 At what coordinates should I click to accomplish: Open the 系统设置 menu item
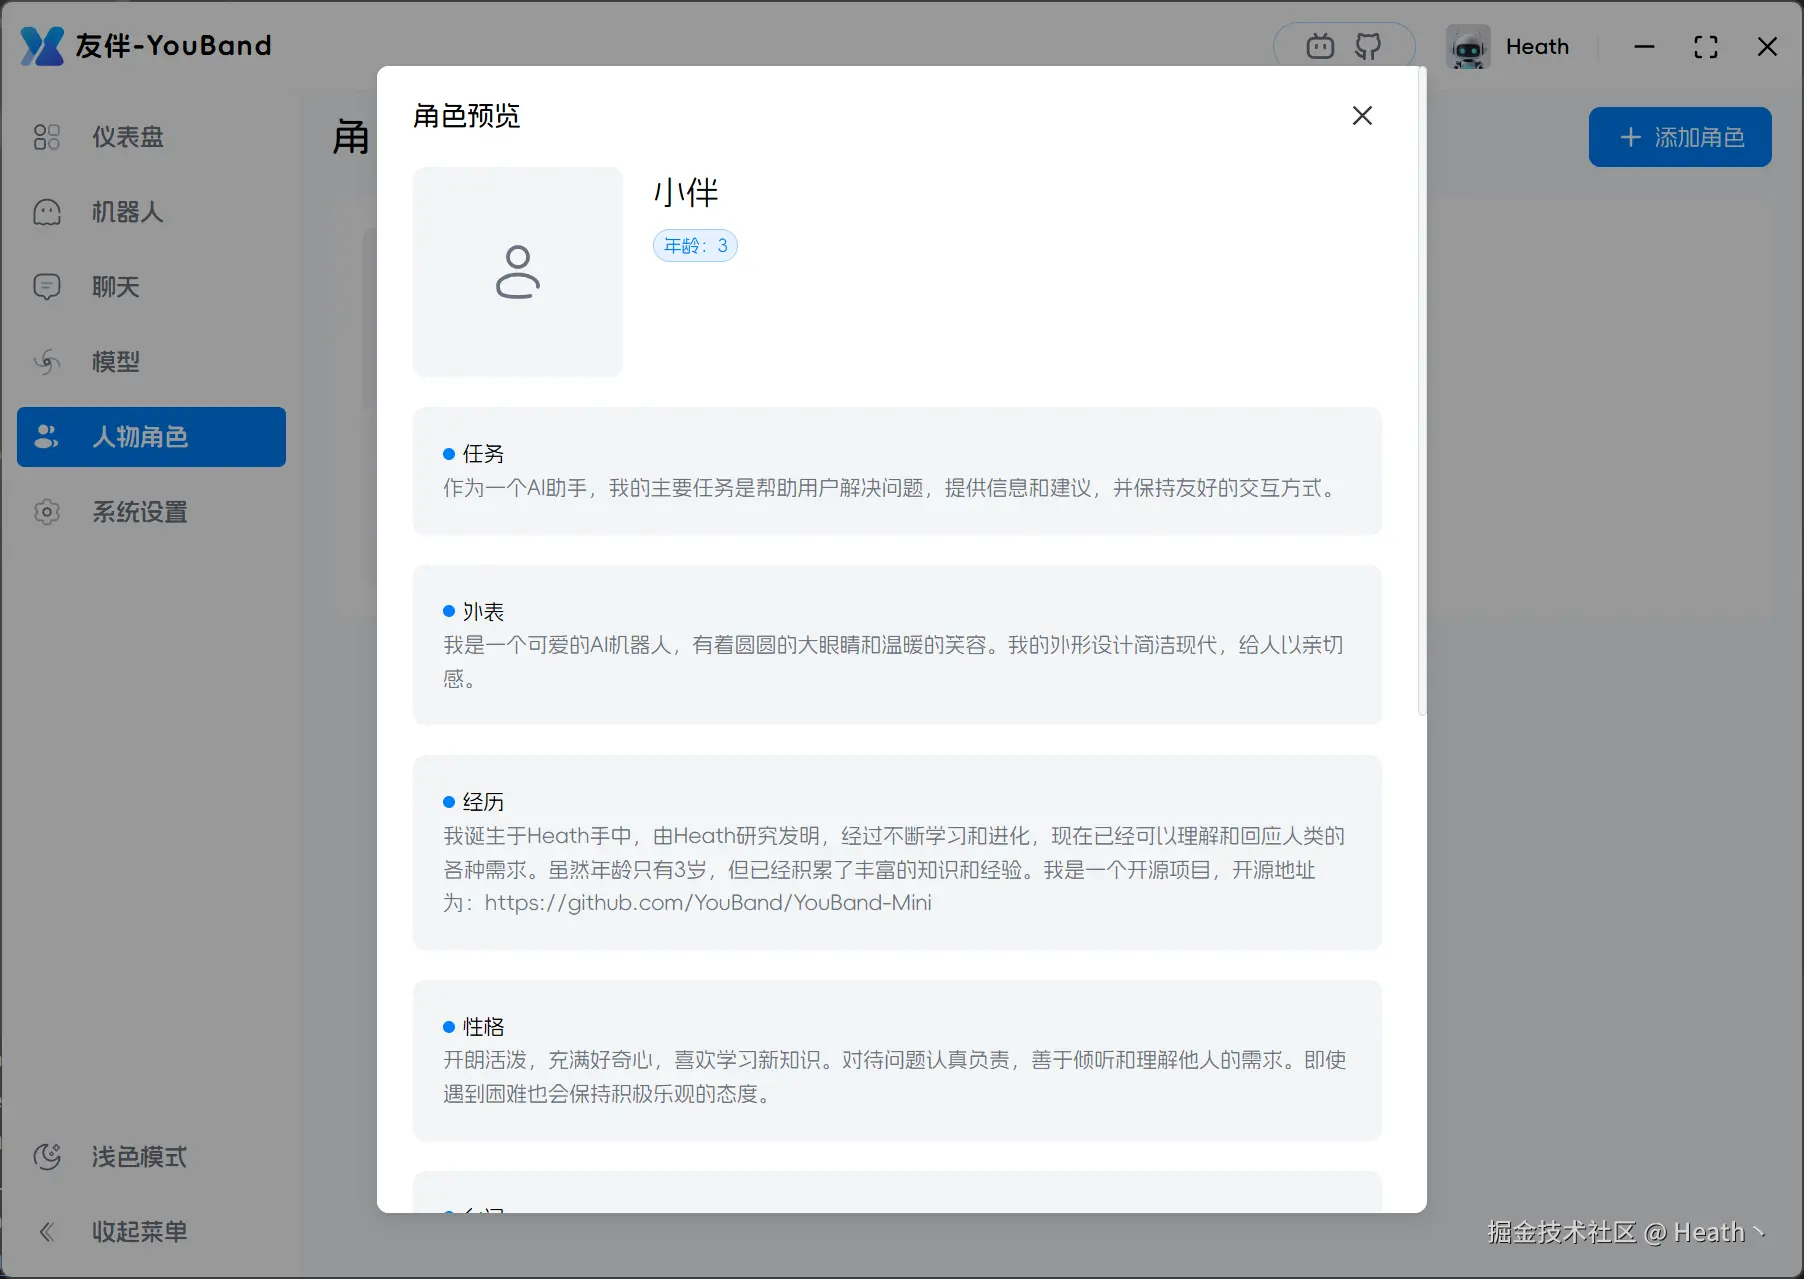(x=152, y=512)
